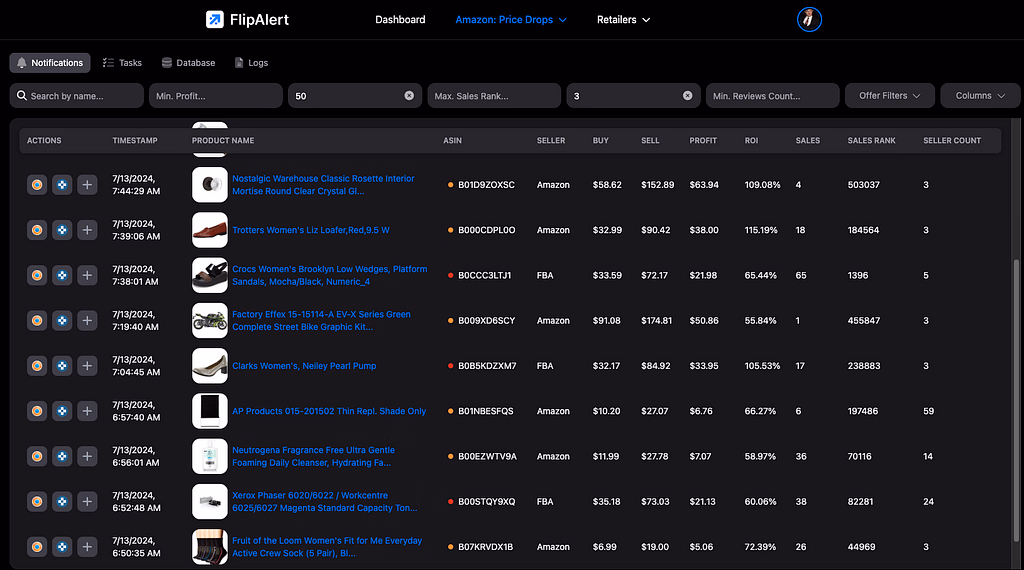1024x570 pixels.
Task: Click the plus icon for Clarks Women's row
Action: (87, 366)
